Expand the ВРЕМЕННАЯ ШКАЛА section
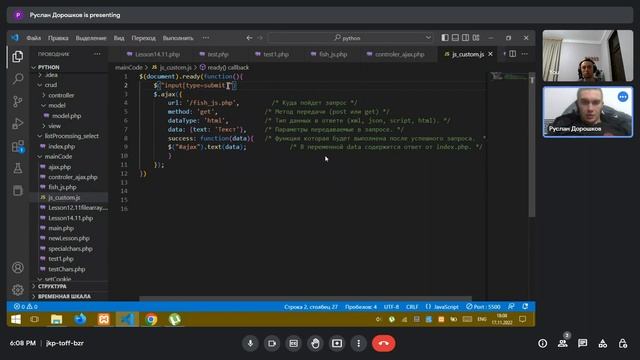 click(x=64, y=296)
